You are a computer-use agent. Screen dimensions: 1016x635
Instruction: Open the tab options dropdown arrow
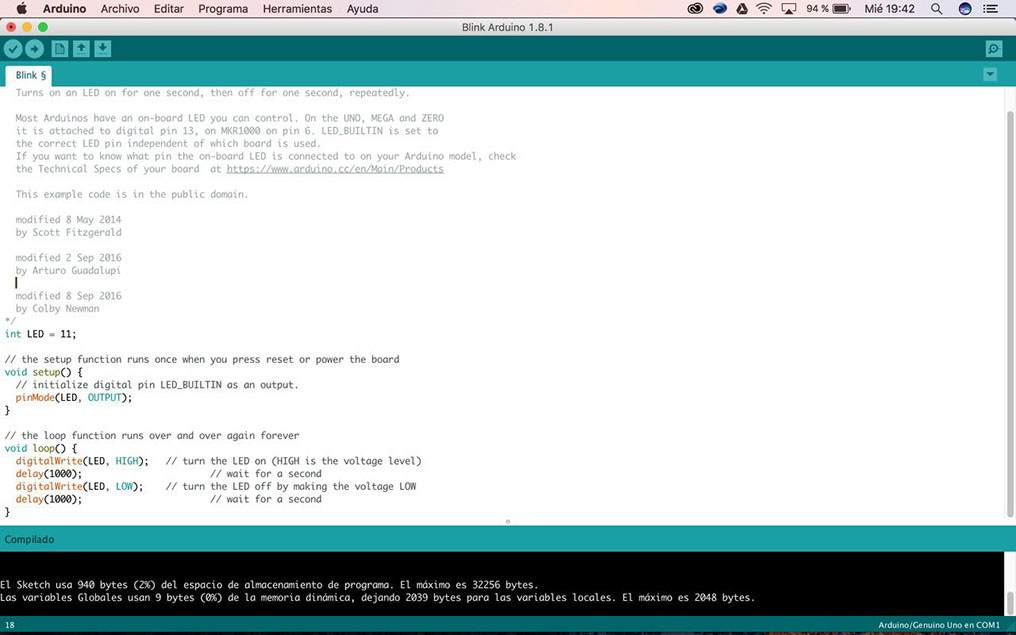pos(989,75)
